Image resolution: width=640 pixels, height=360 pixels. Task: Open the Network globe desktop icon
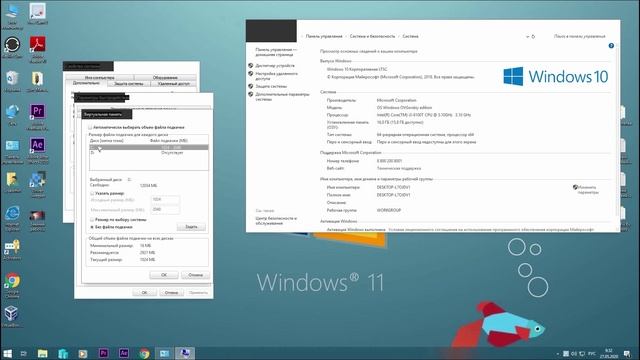click(12, 114)
